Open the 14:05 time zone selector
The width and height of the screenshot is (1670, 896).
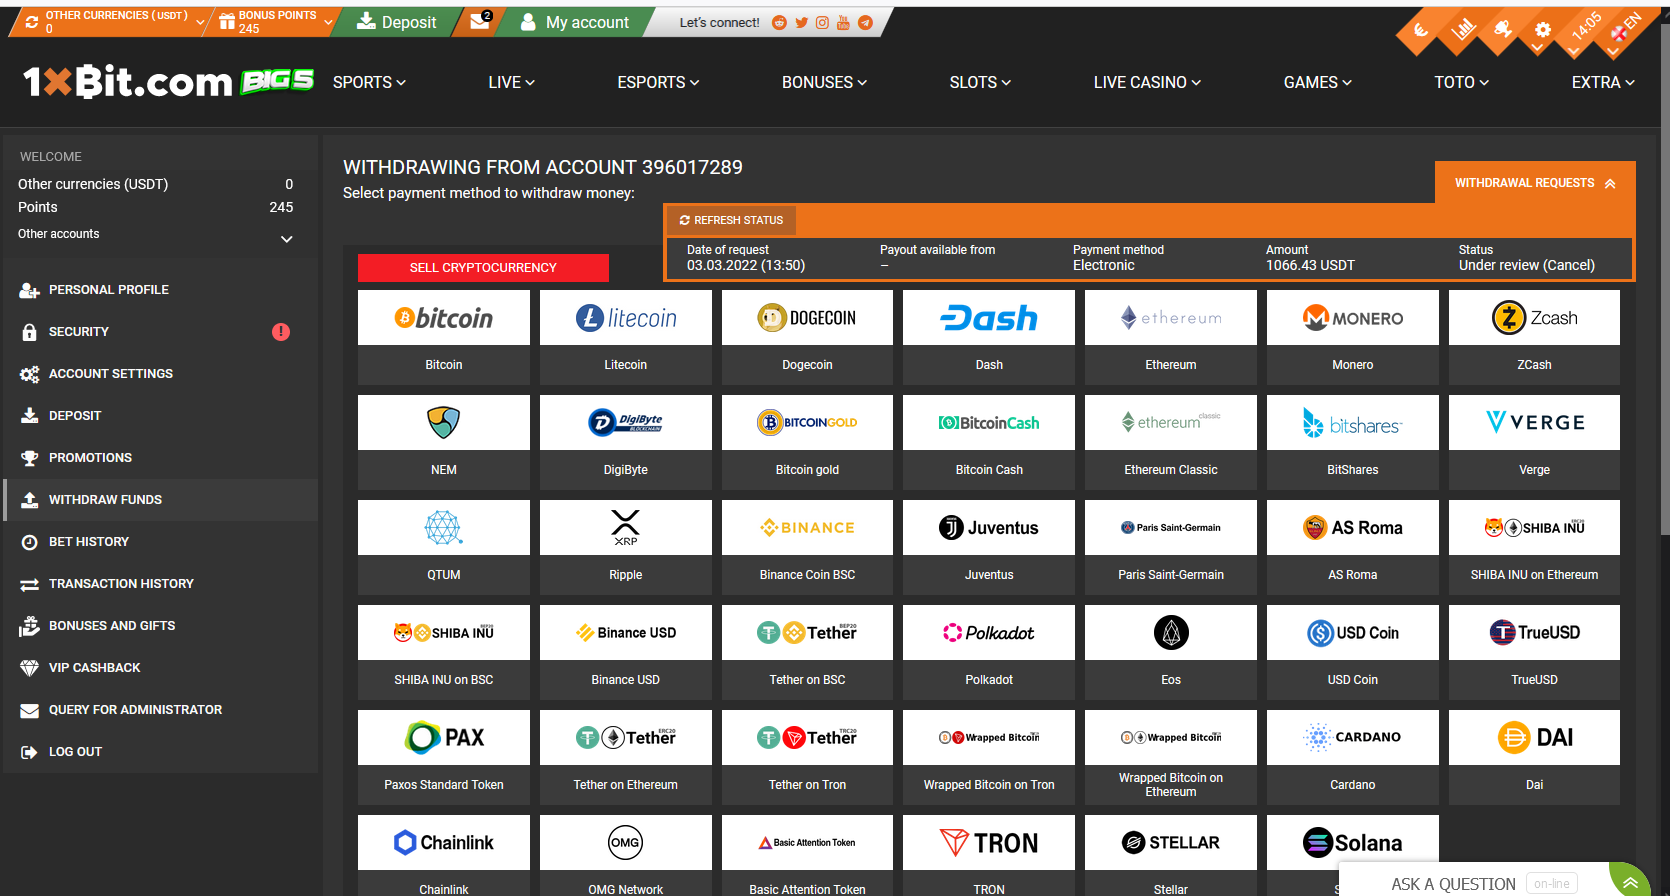pyautogui.click(x=1586, y=27)
